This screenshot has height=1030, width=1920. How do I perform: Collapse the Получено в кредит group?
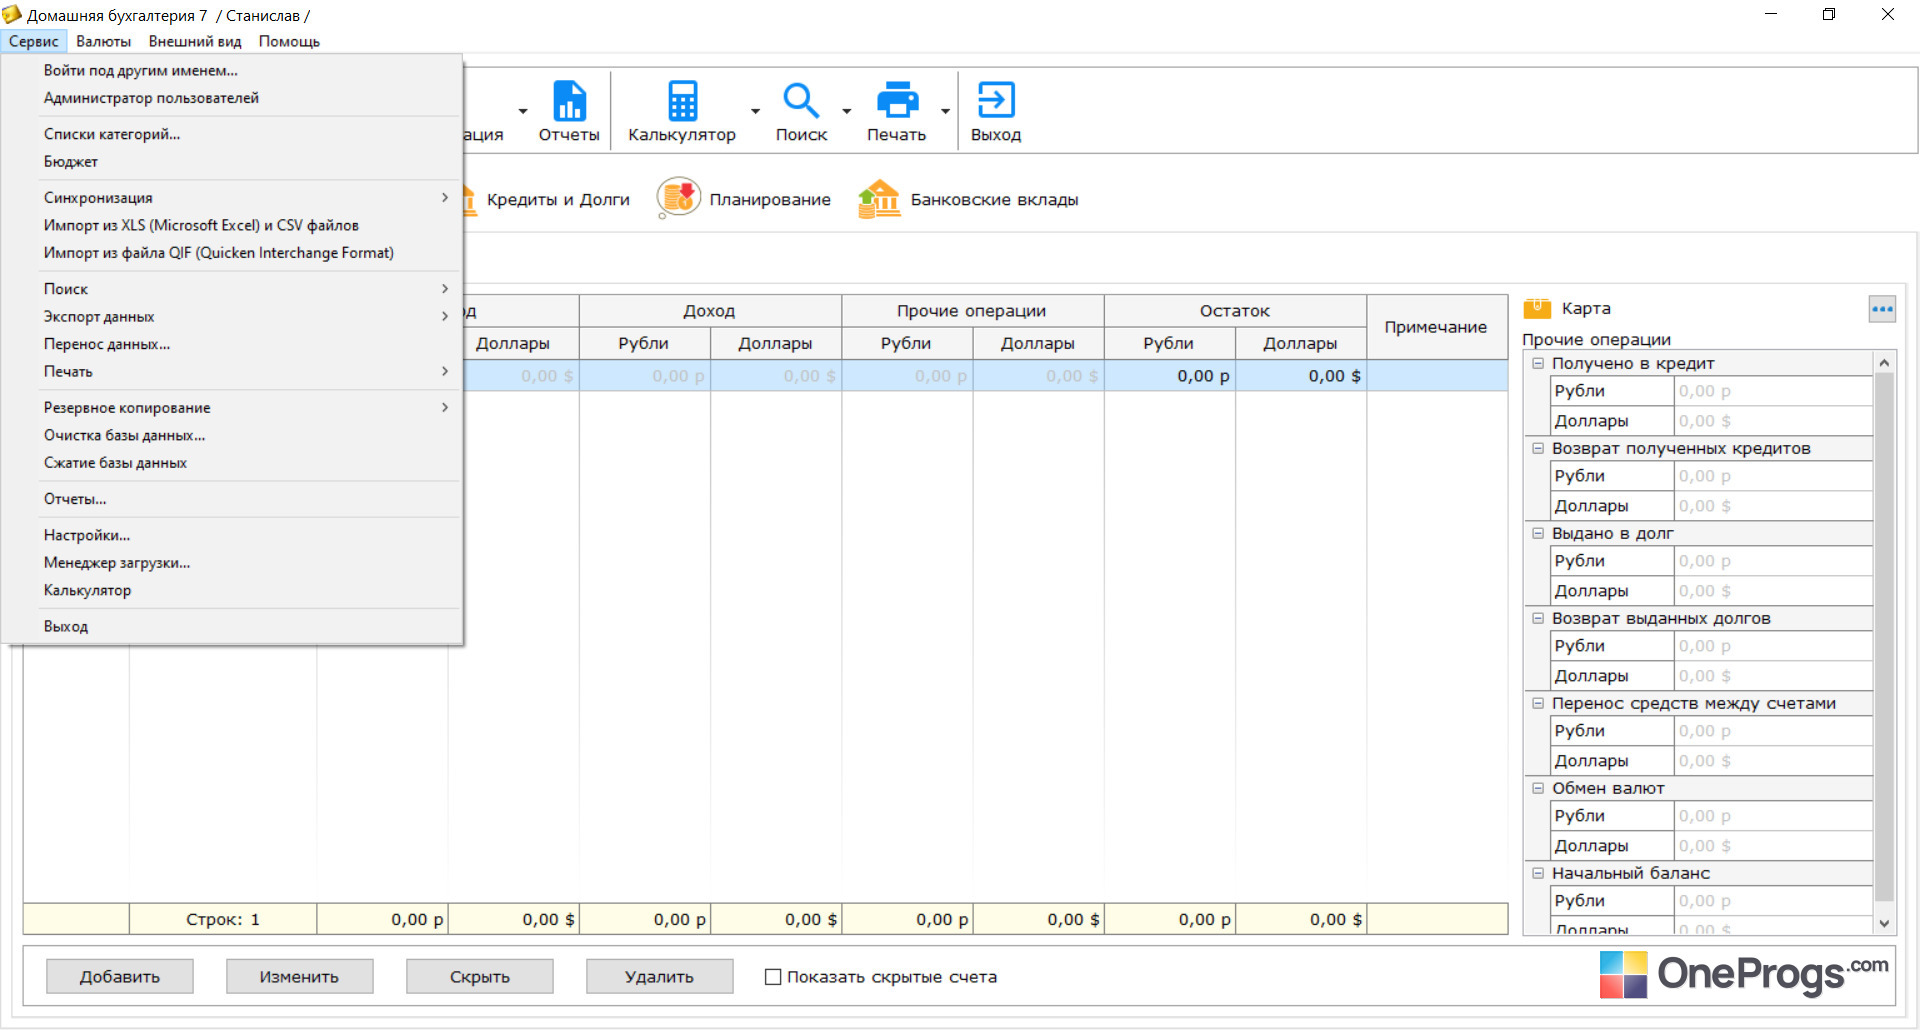[1538, 363]
